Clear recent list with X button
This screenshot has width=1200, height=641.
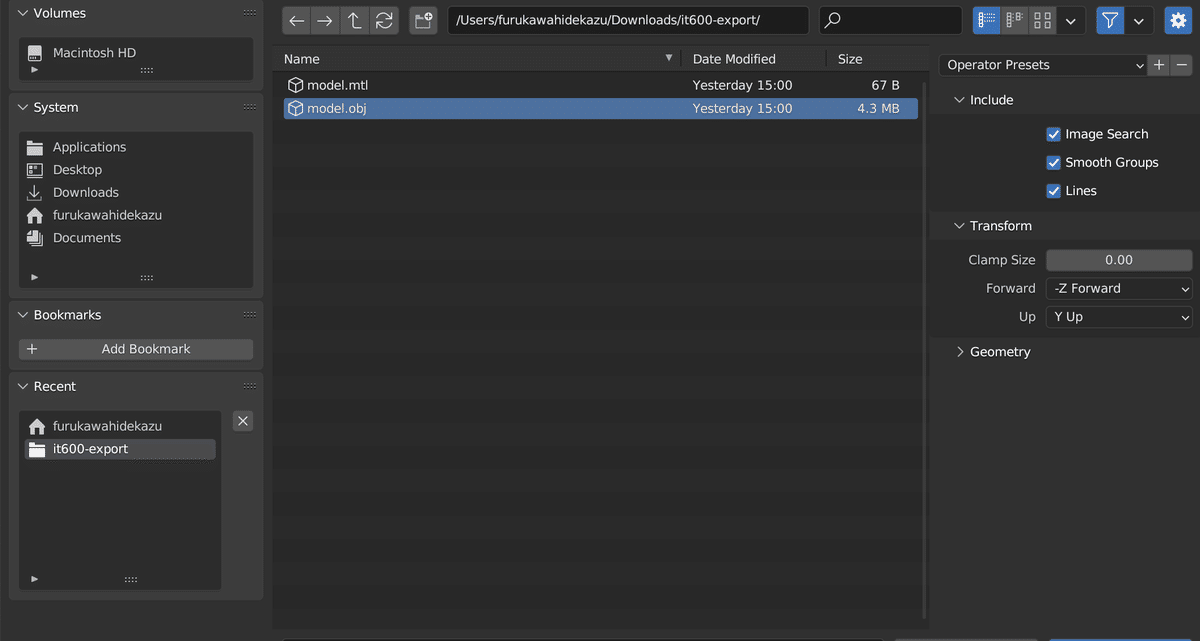[x=243, y=421]
